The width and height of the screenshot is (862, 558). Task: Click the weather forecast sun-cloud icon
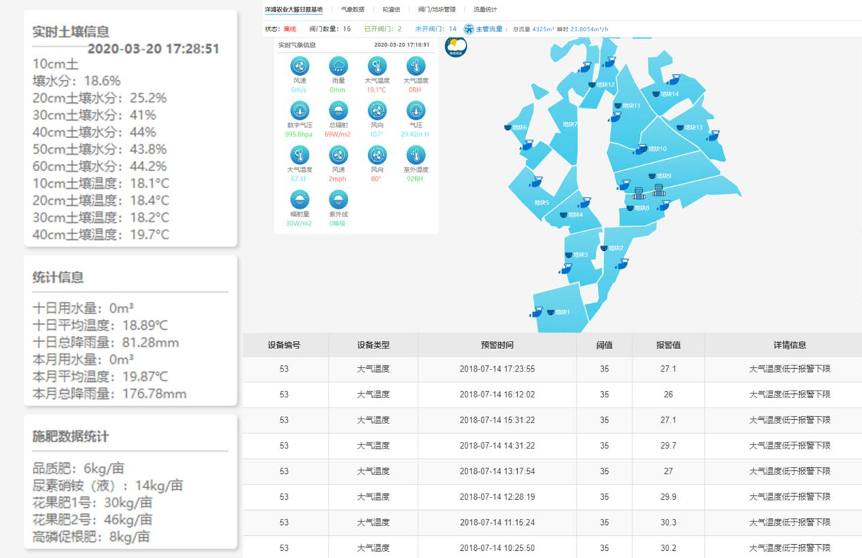point(456,47)
